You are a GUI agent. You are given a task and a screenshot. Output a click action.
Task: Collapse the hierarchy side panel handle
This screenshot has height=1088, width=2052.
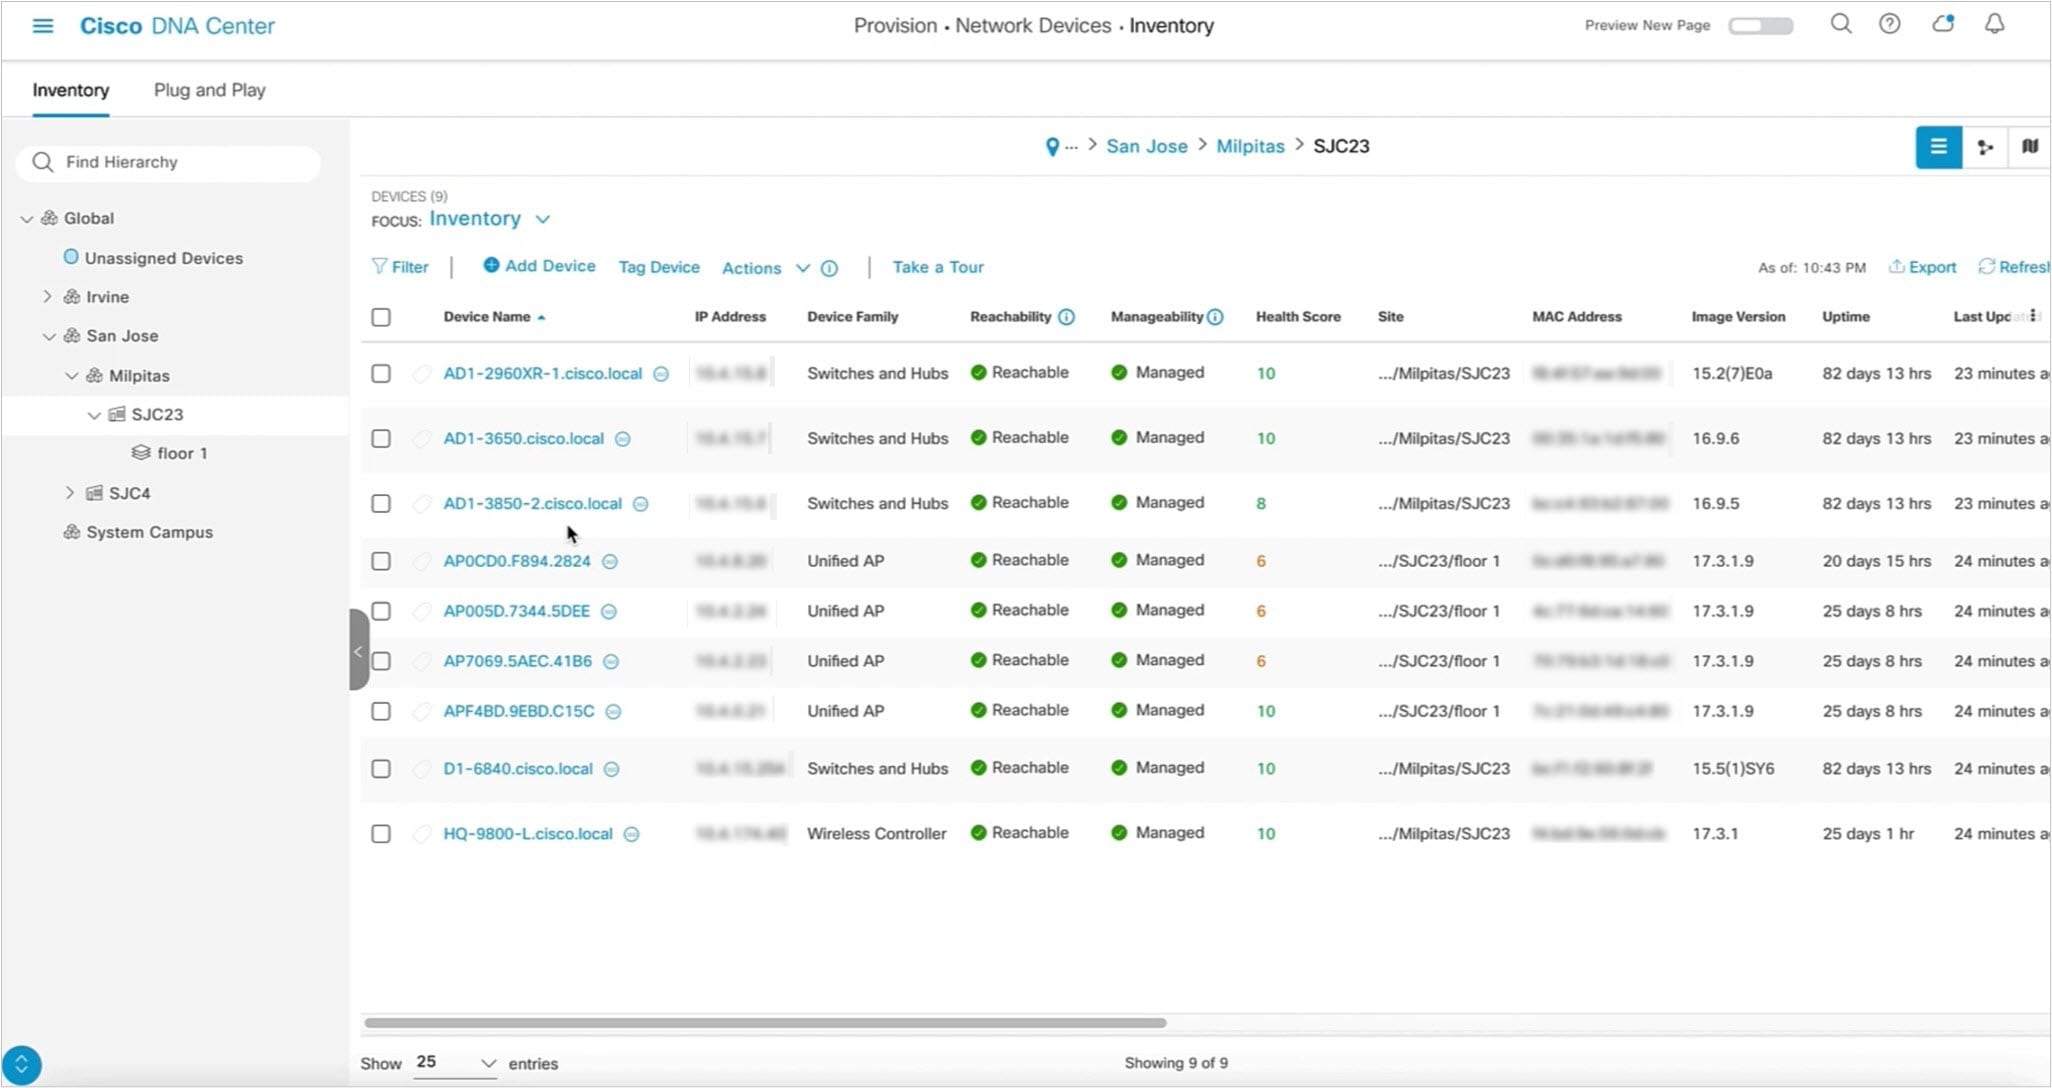point(358,650)
